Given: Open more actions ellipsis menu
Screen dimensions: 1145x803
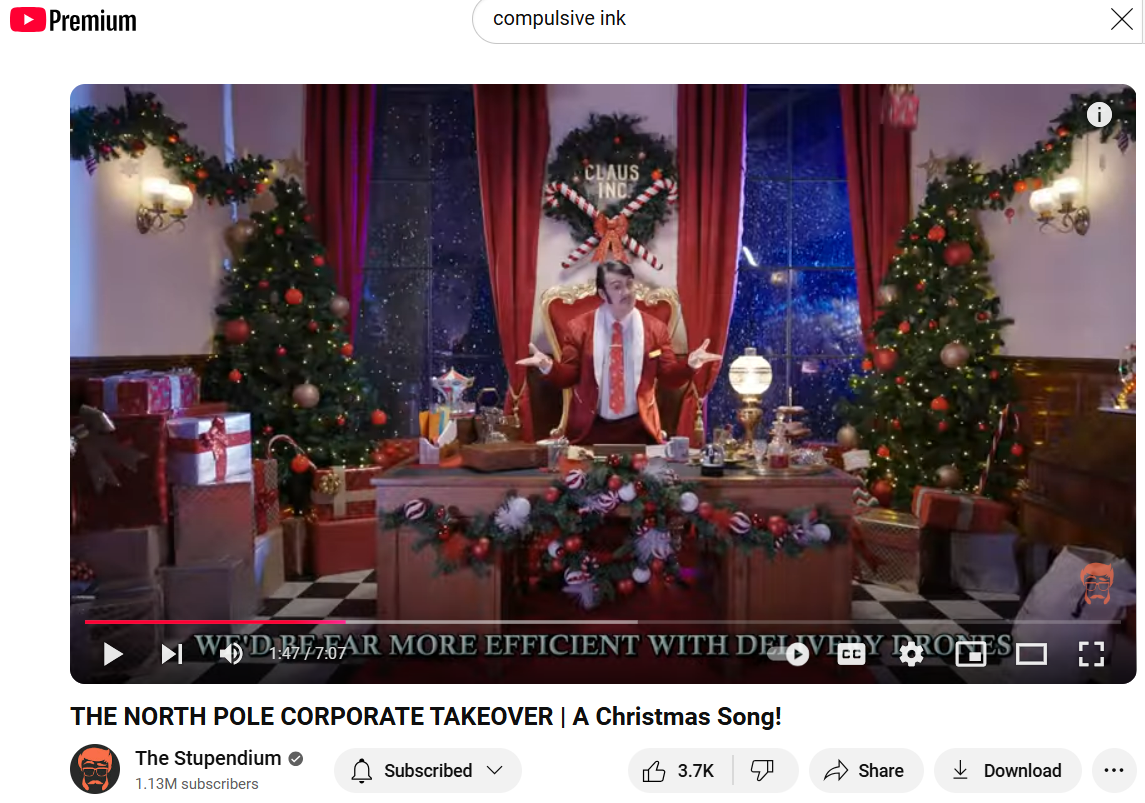Looking at the screenshot, I should pos(1114,770).
